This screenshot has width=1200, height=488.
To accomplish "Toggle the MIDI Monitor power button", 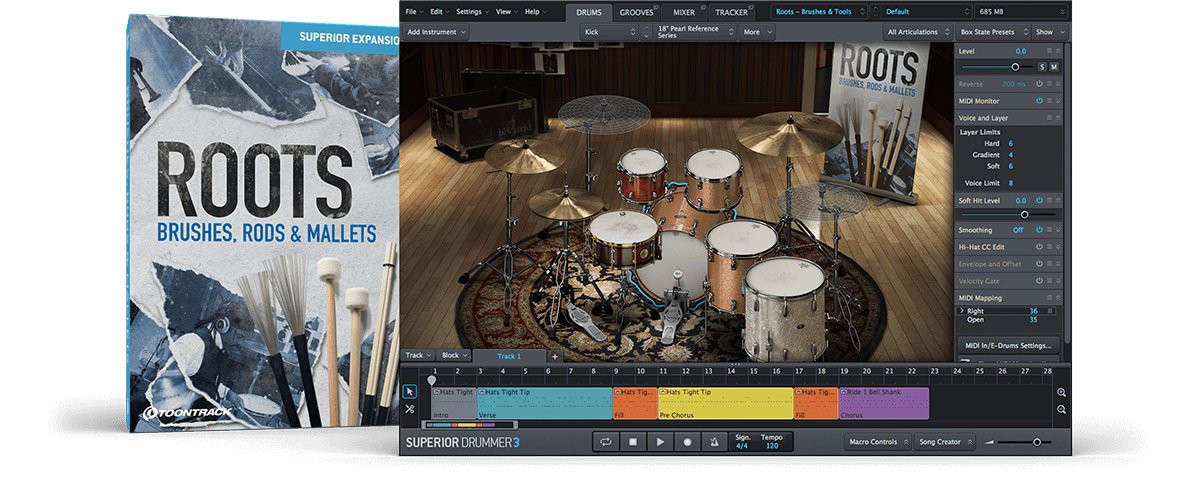I will point(1039,101).
